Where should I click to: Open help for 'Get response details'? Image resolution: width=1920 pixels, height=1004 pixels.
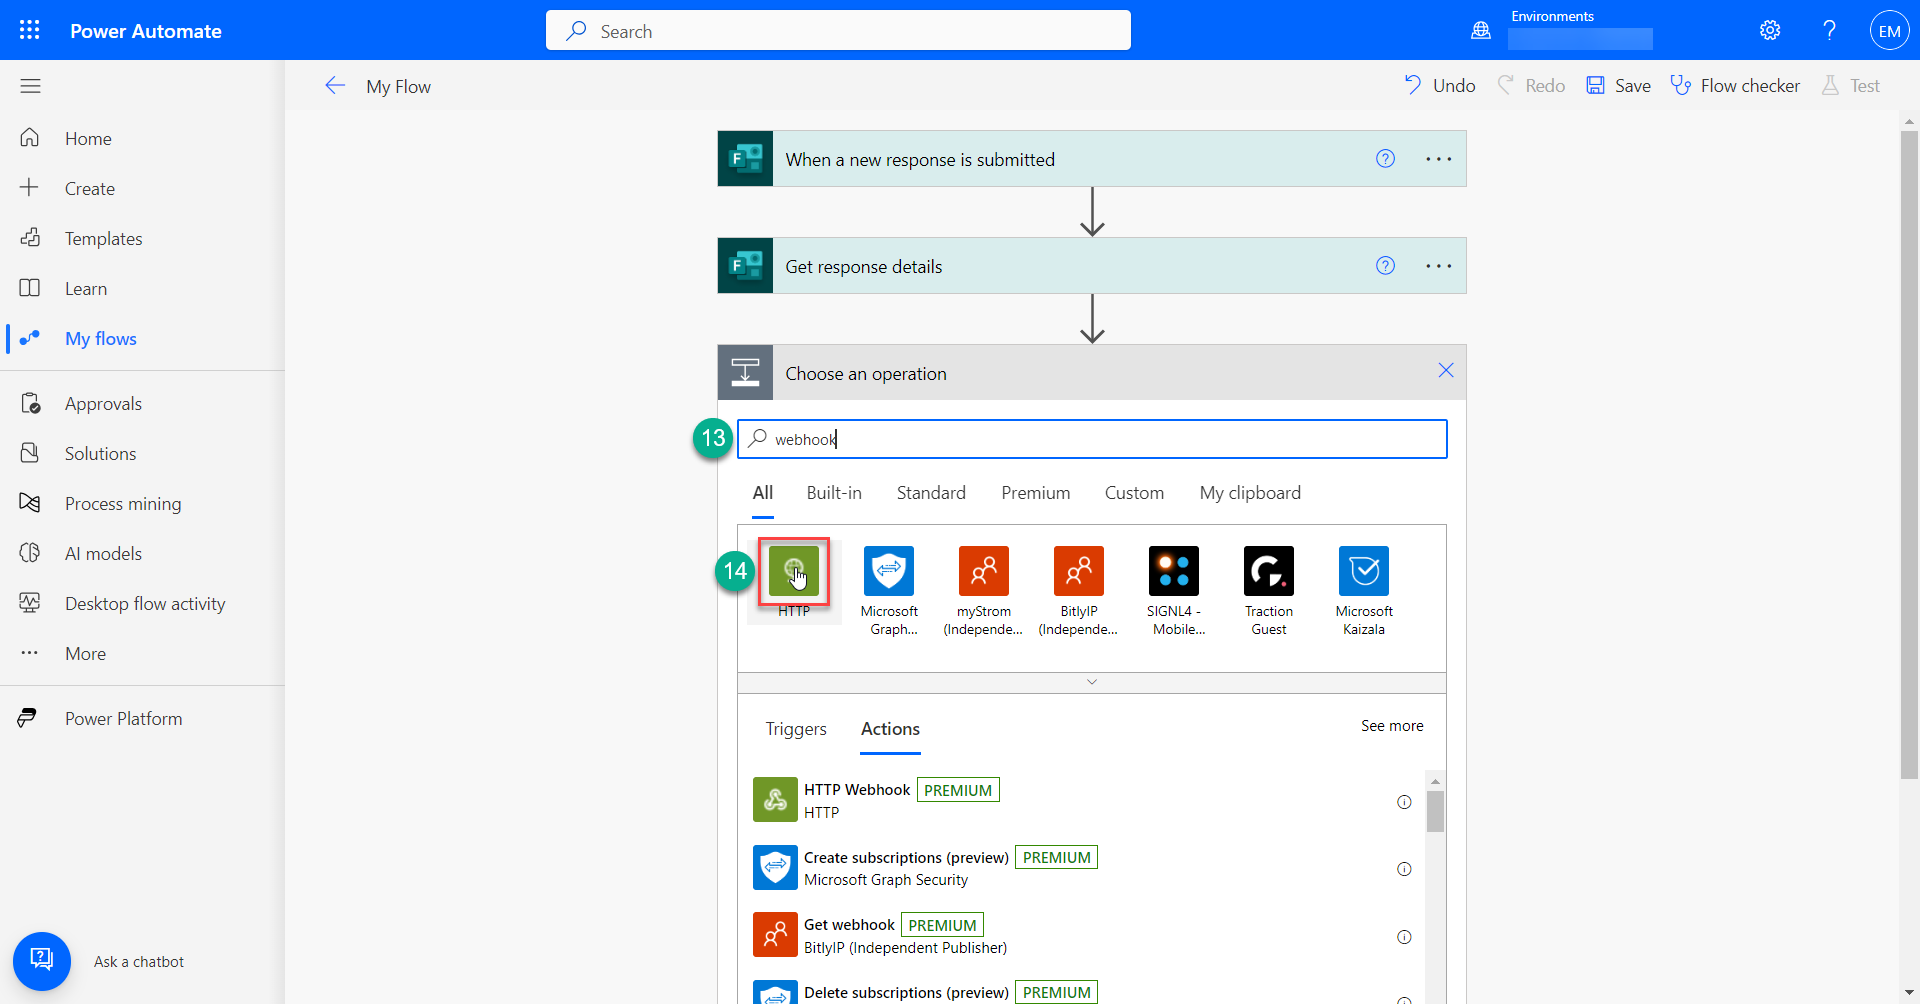pyautogui.click(x=1385, y=265)
